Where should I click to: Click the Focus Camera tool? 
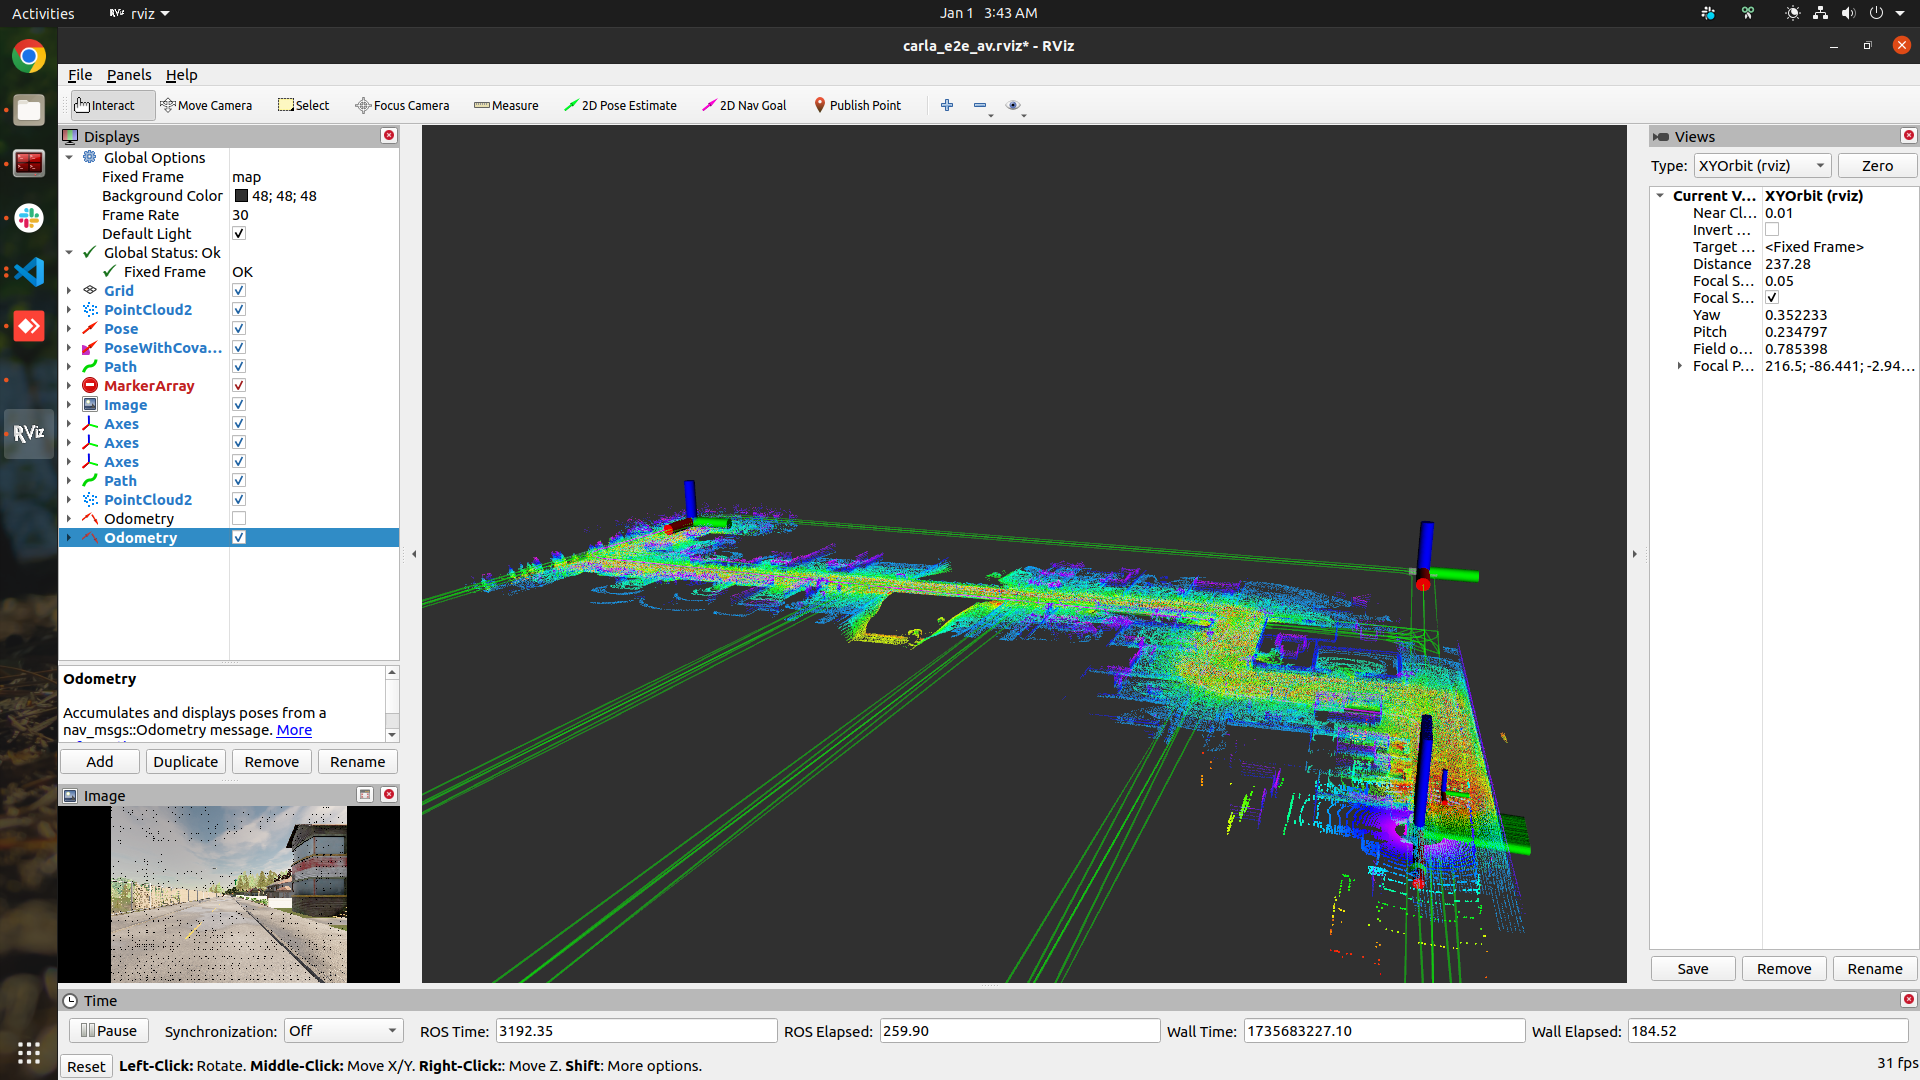(x=402, y=105)
